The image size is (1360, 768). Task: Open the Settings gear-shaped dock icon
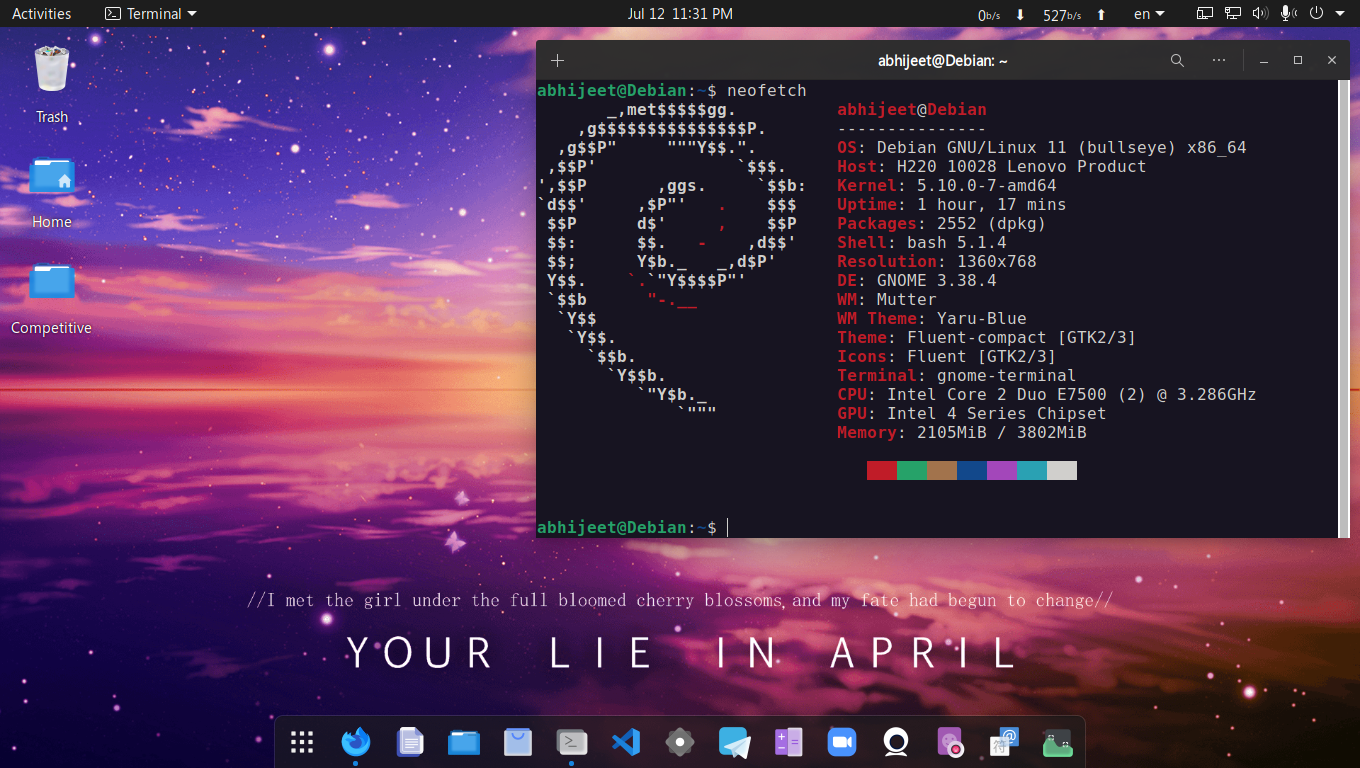(x=680, y=742)
